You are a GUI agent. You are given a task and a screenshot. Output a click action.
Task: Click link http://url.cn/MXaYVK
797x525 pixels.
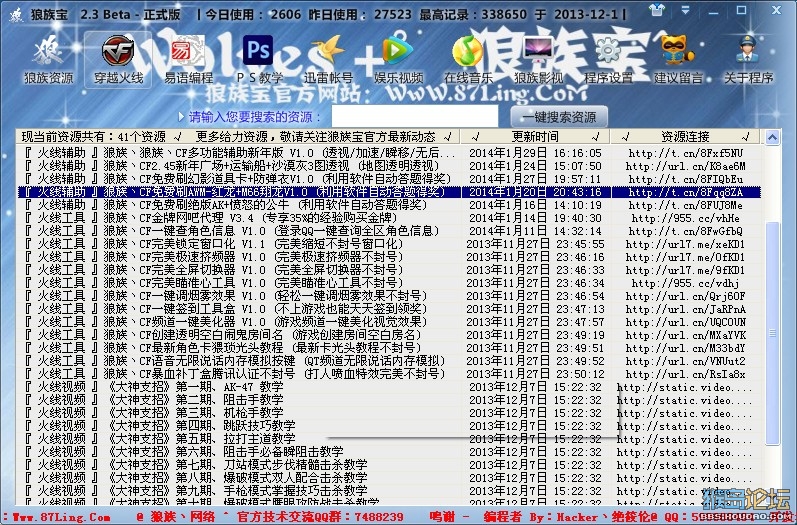point(686,335)
